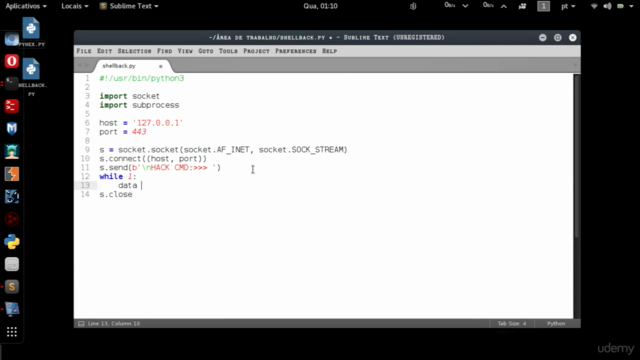Click s.connect((host, port)) line
Viewport: 640px width, 360px height.
[x=153, y=159]
